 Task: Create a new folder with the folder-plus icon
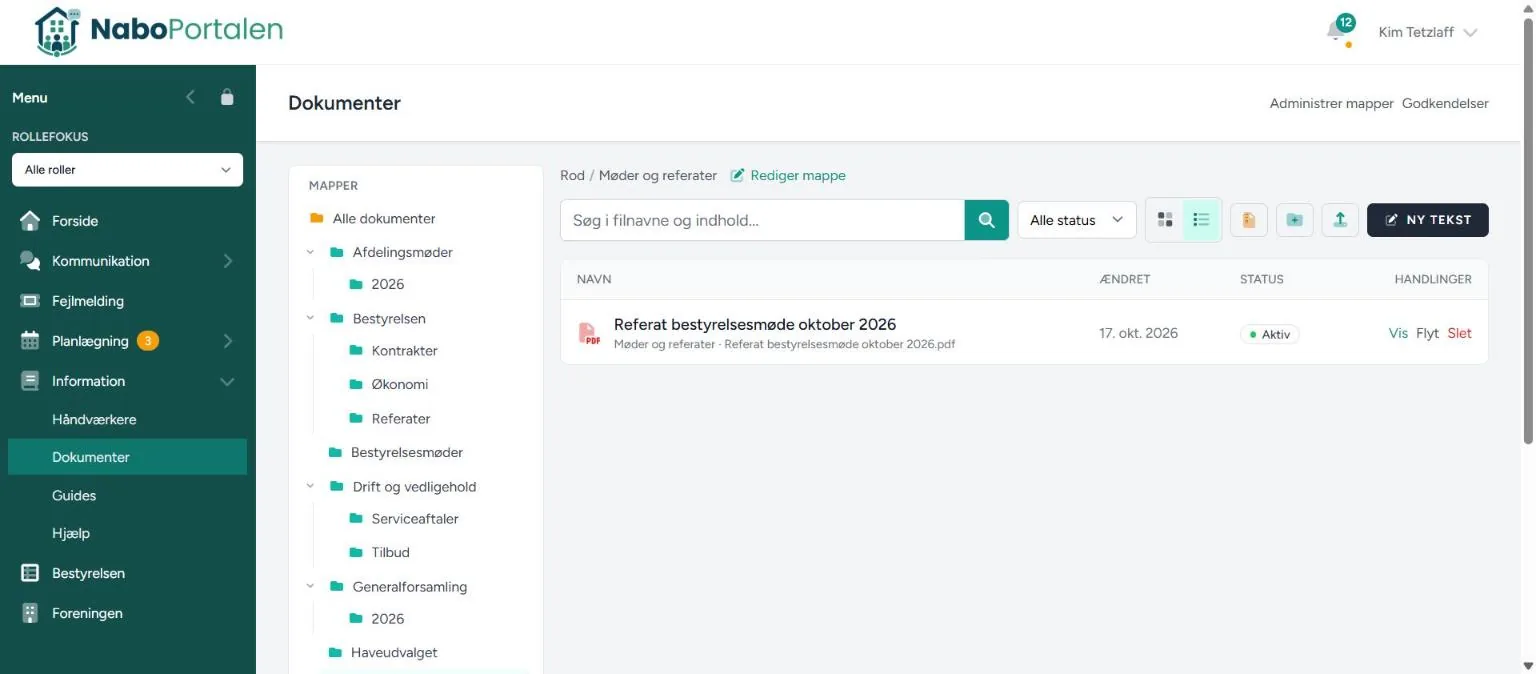(1295, 220)
